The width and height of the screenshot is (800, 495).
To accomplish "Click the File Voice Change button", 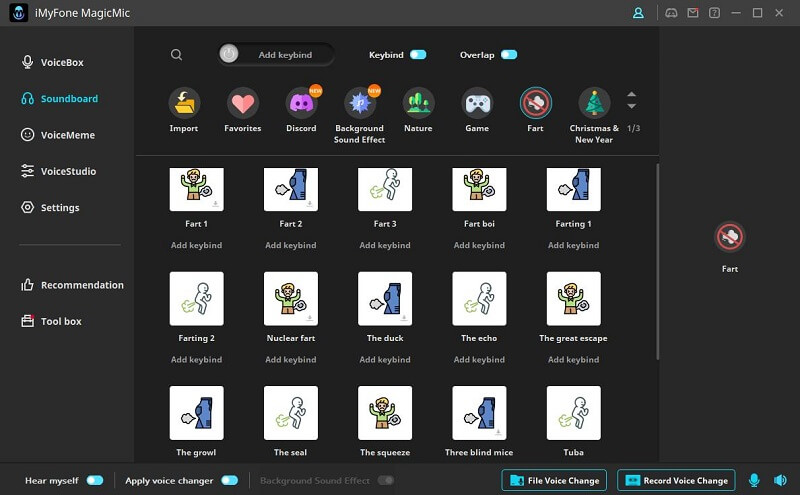I will 554,480.
